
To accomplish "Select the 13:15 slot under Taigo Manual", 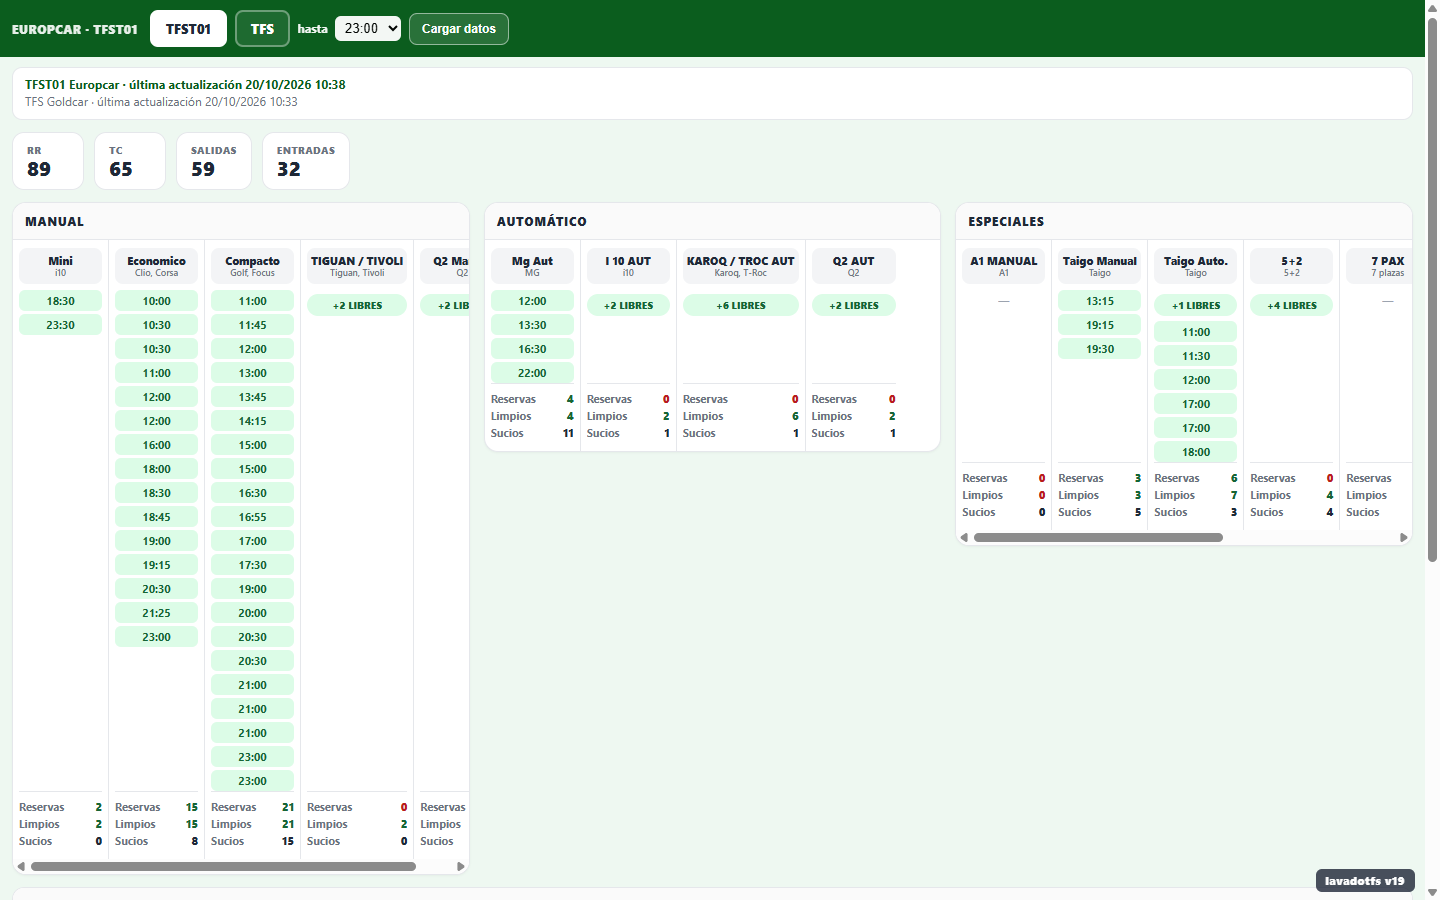I will point(1100,301).
